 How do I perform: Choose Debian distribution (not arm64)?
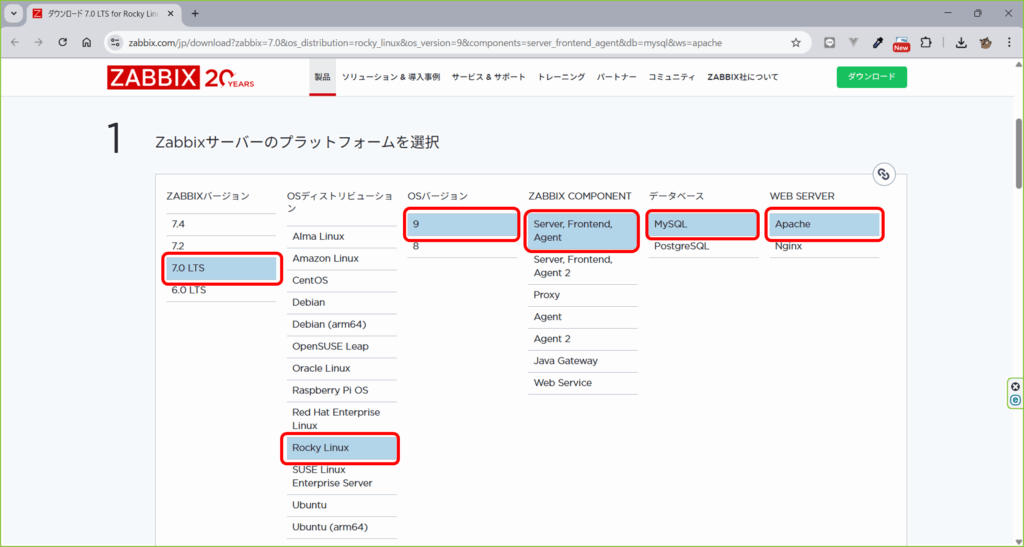342,303
